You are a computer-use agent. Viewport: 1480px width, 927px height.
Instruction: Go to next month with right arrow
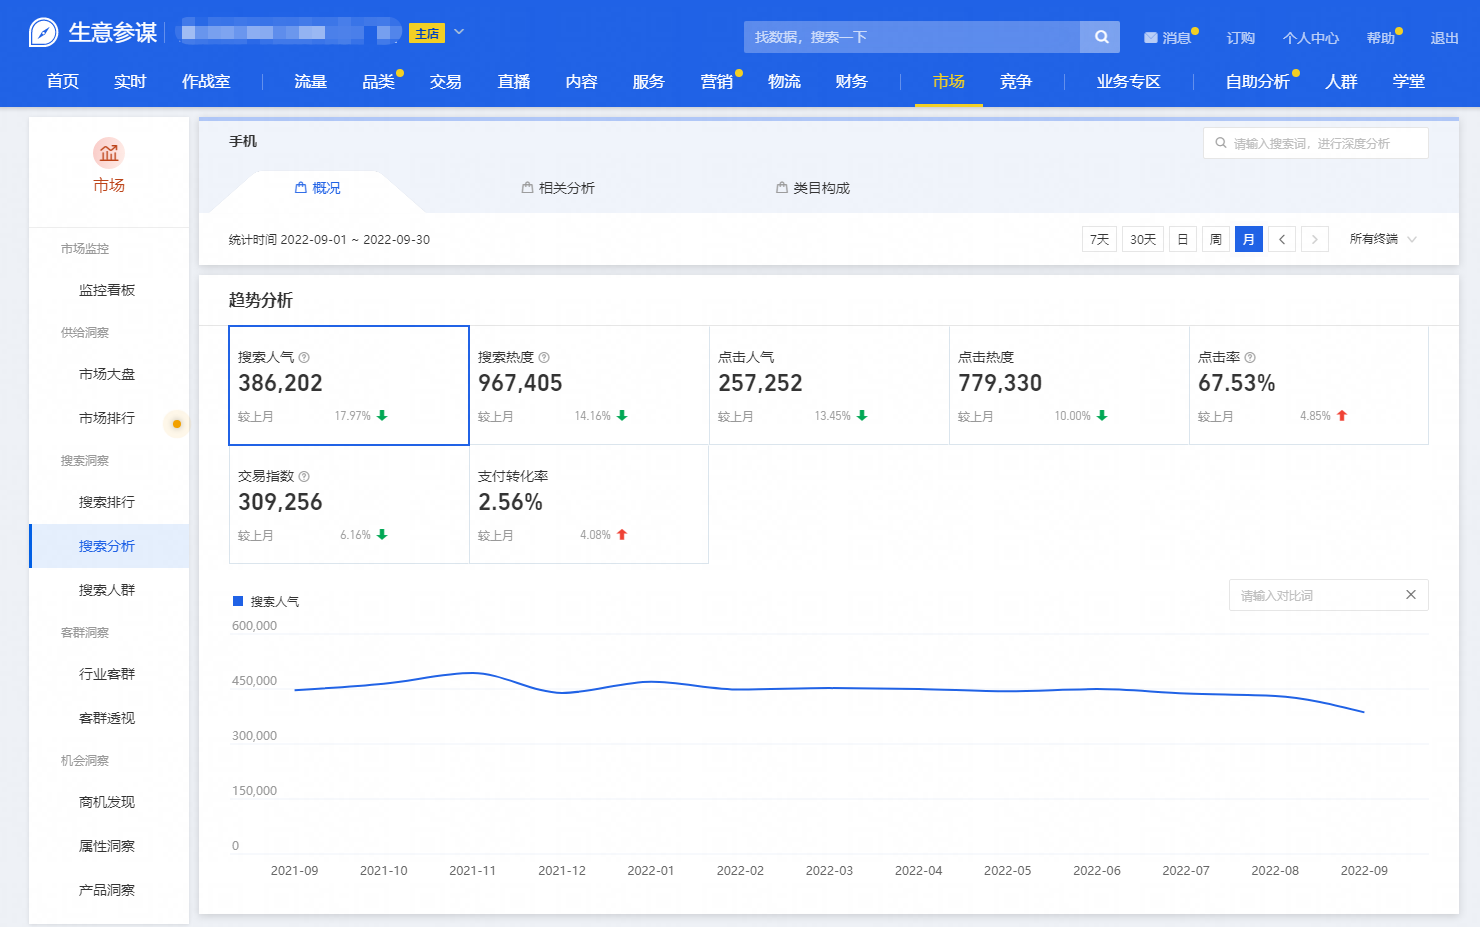click(1315, 239)
